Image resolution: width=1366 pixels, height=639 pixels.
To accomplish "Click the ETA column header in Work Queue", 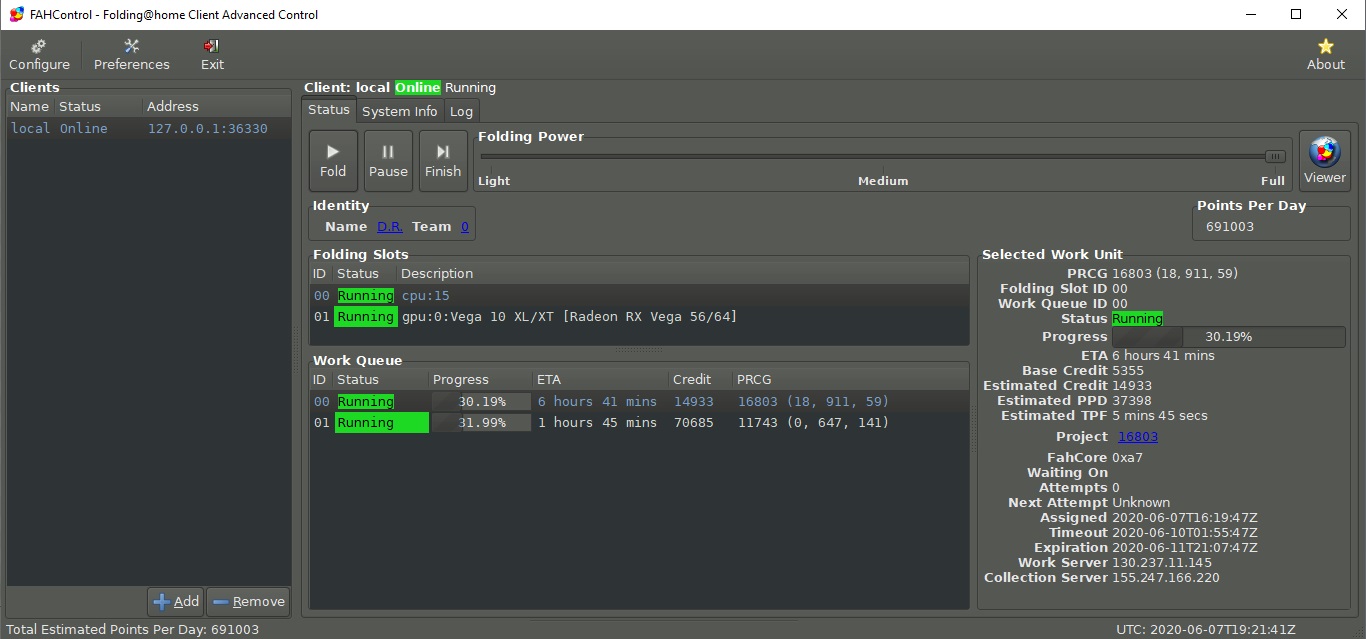I will [x=600, y=380].
